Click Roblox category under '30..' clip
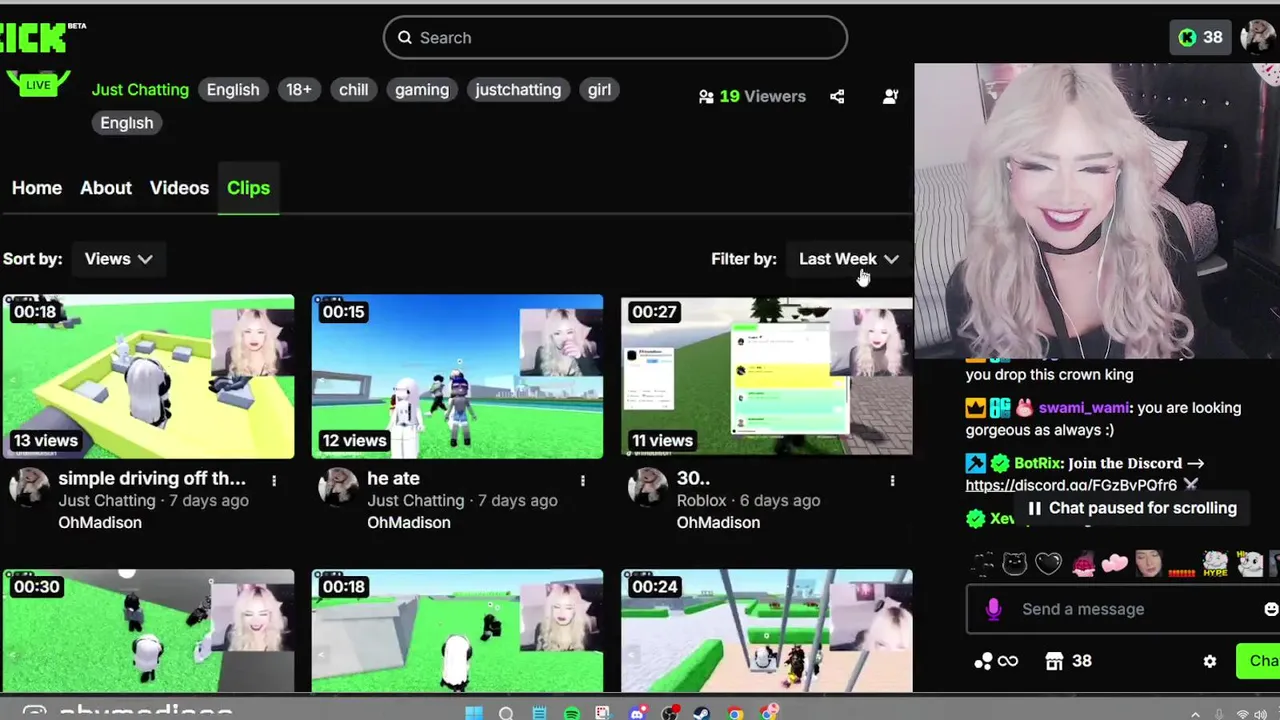This screenshot has height=720, width=1280. pos(702,500)
